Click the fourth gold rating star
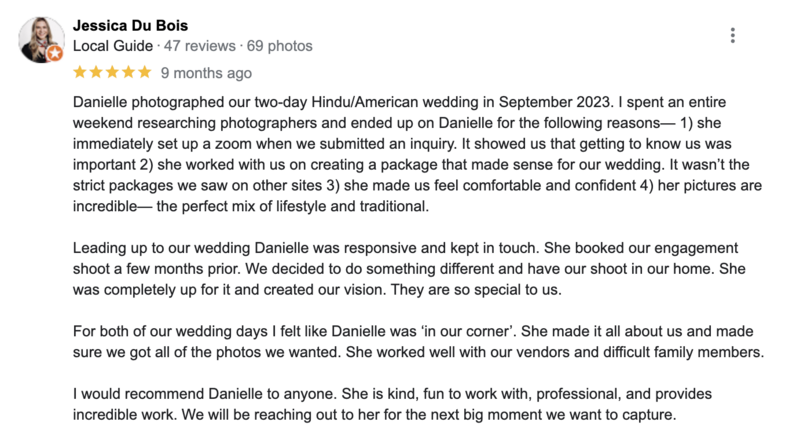The width and height of the screenshot is (800, 433). 129,72
